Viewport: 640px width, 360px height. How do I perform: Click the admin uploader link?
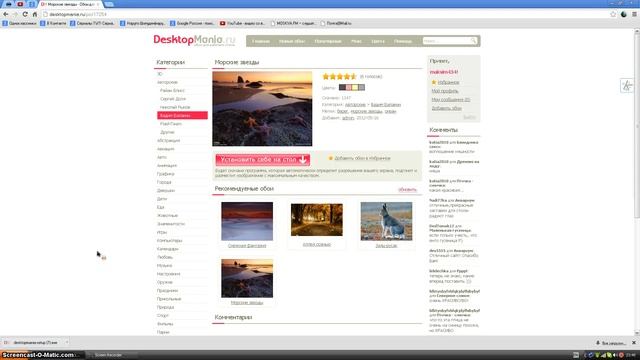coord(348,118)
